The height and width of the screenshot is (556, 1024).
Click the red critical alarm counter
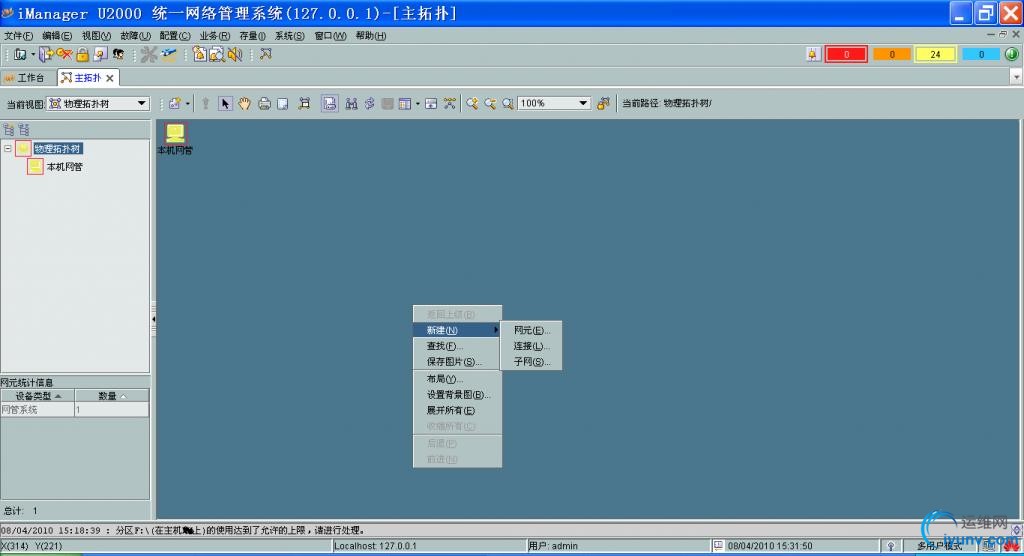(x=846, y=54)
